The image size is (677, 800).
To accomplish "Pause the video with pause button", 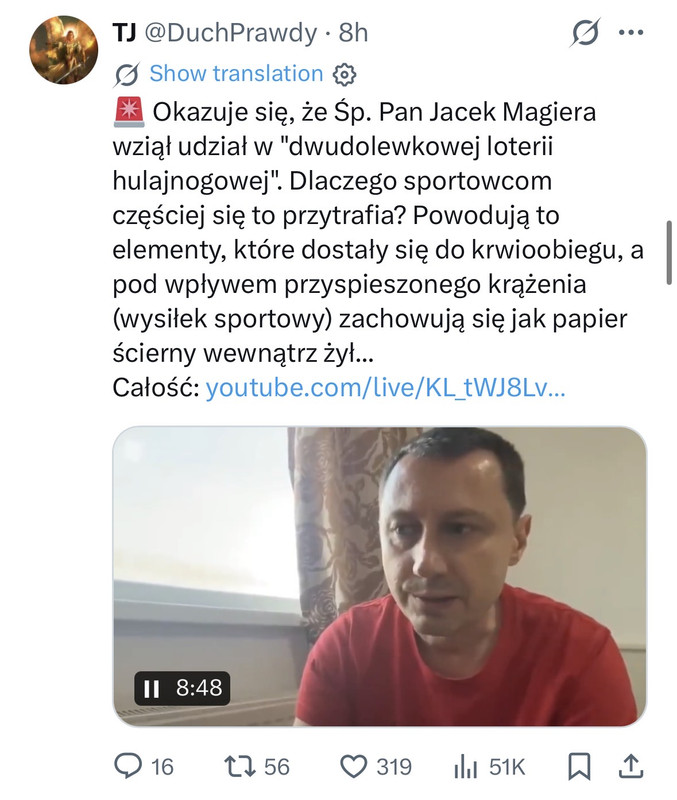I will coord(152,688).
